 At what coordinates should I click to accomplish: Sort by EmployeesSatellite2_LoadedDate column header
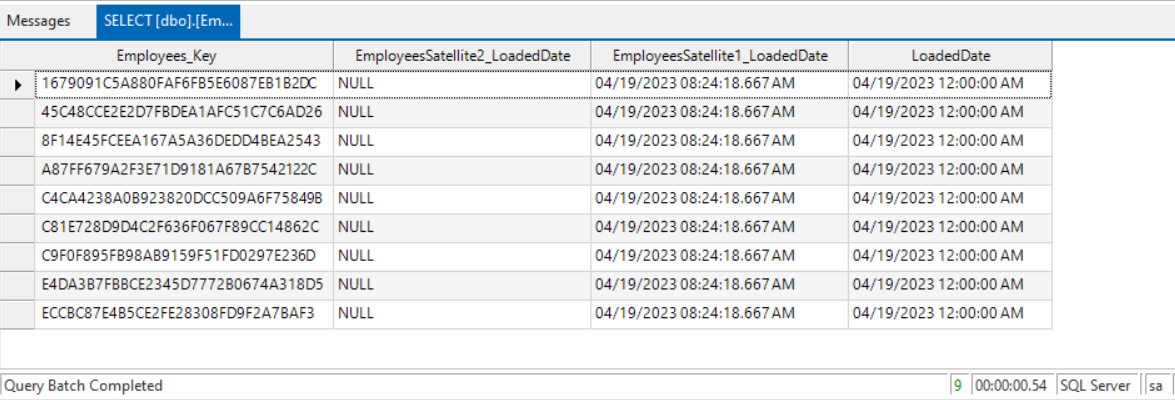tap(462, 56)
